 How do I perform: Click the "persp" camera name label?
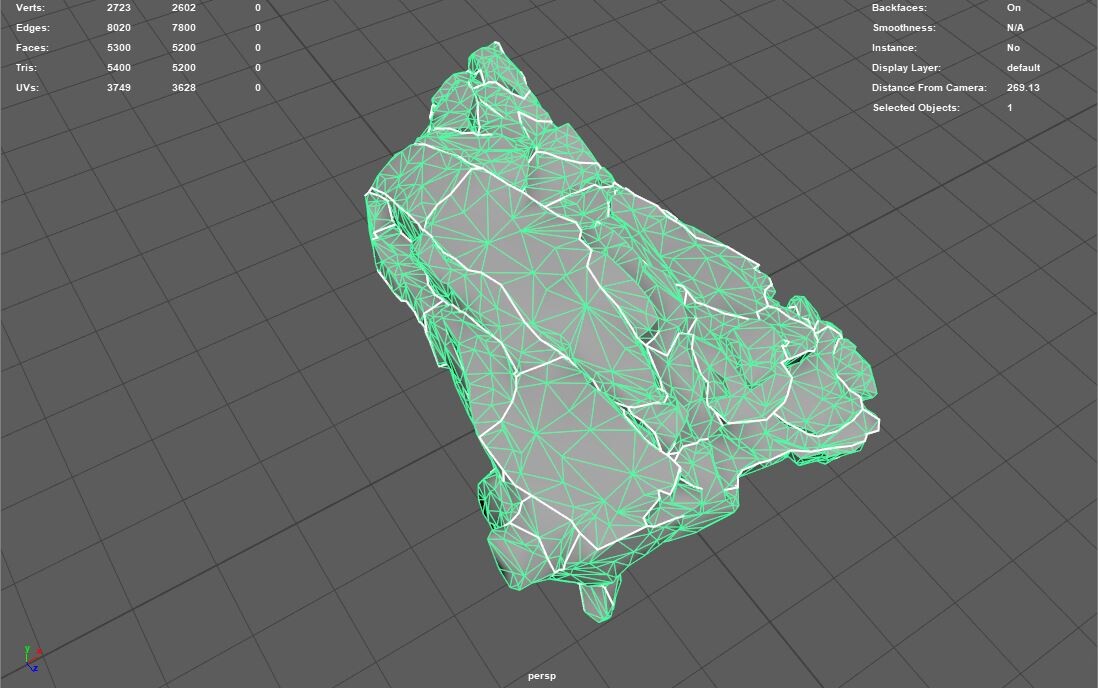(x=541, y=676)
